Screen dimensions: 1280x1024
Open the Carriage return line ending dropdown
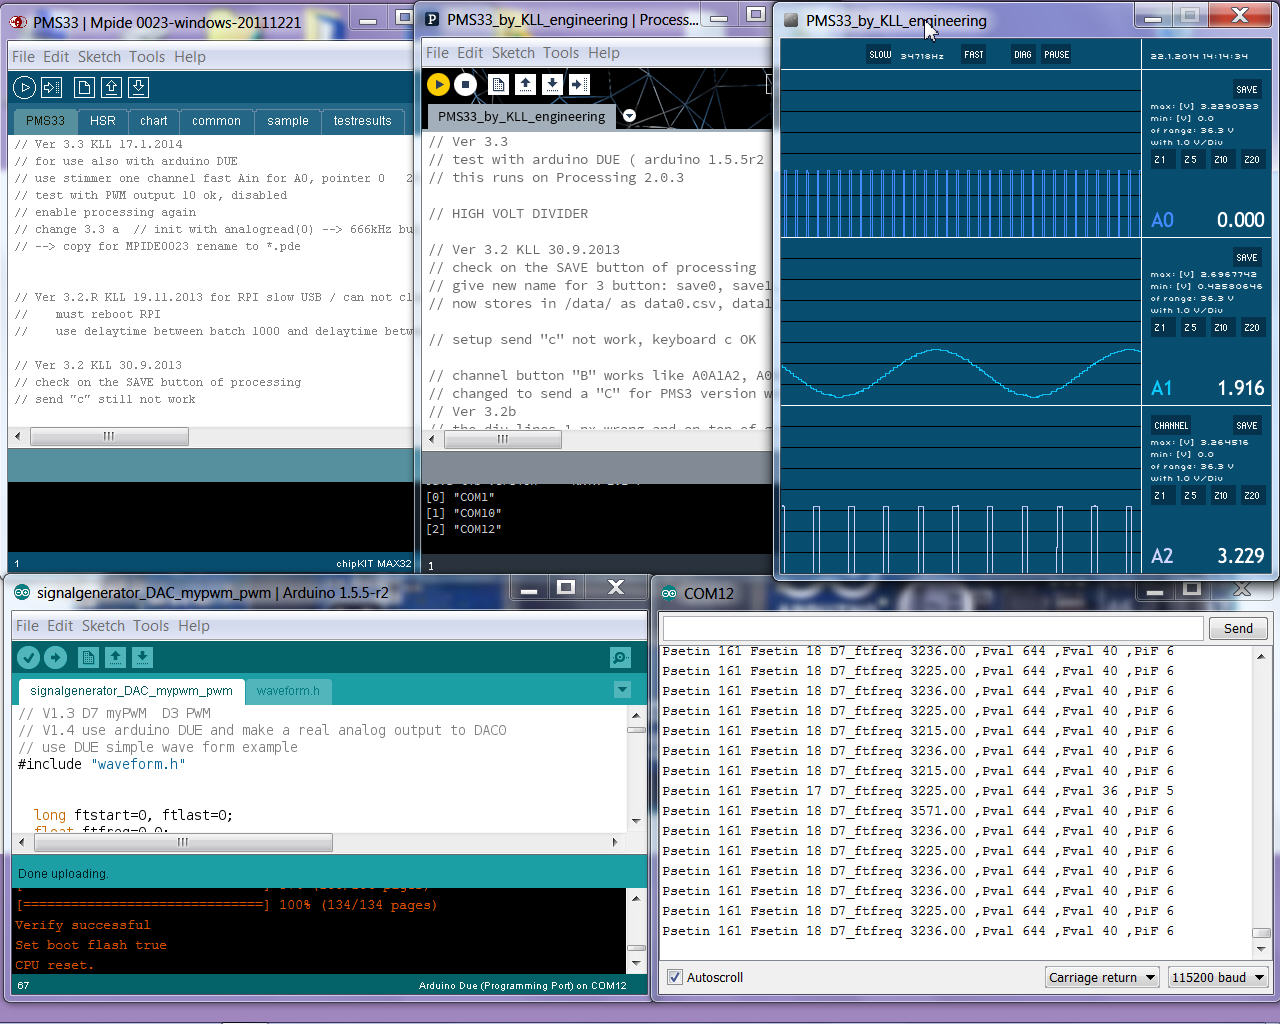(1101, 977)
